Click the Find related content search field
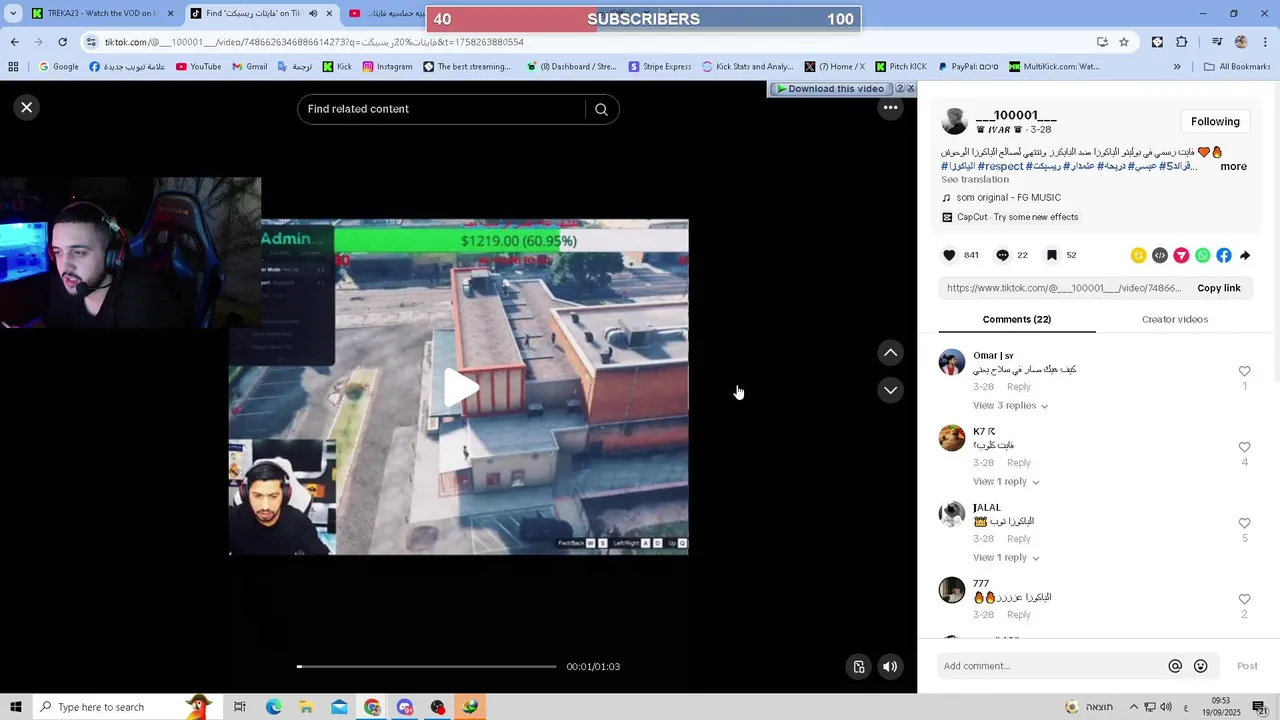Image resolution: width=1280 pixels, height=720 pixels. [x=445, y=109]
